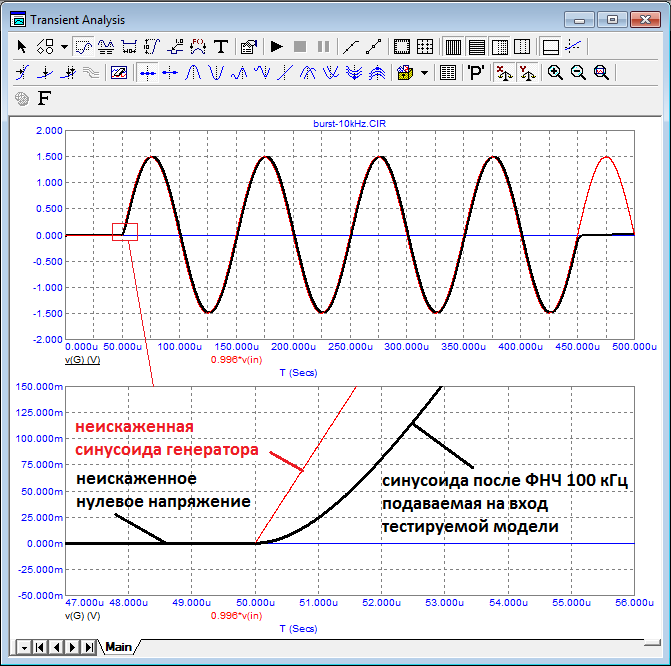671x666 pixels.
Task: Click the greyed waveform buffer icon
Action: point(91,73)
